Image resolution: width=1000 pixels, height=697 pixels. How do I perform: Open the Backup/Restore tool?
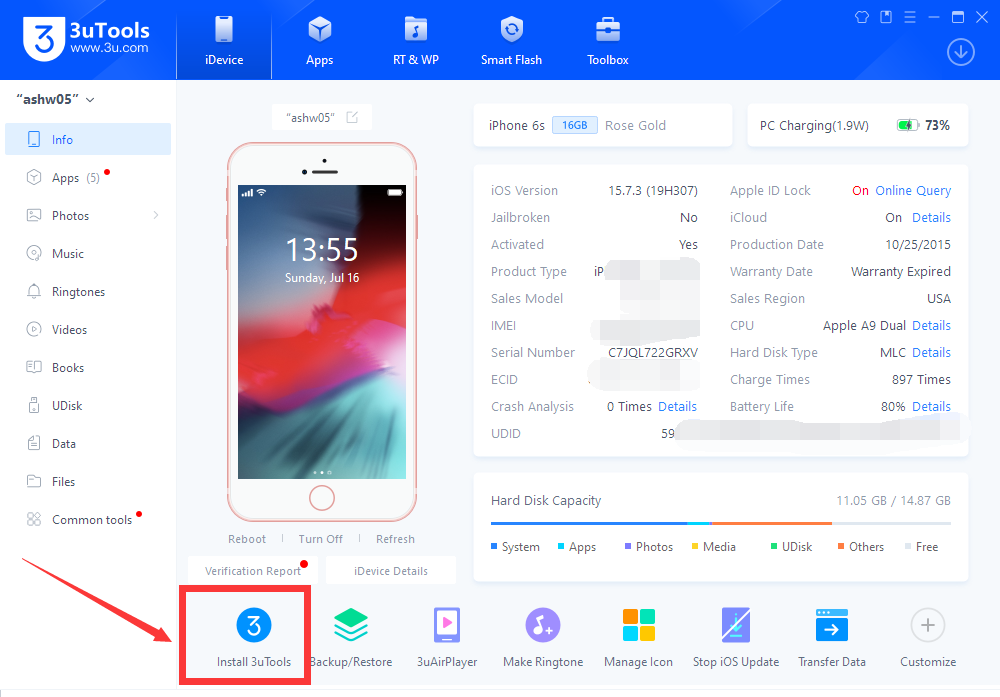[351, 636]
